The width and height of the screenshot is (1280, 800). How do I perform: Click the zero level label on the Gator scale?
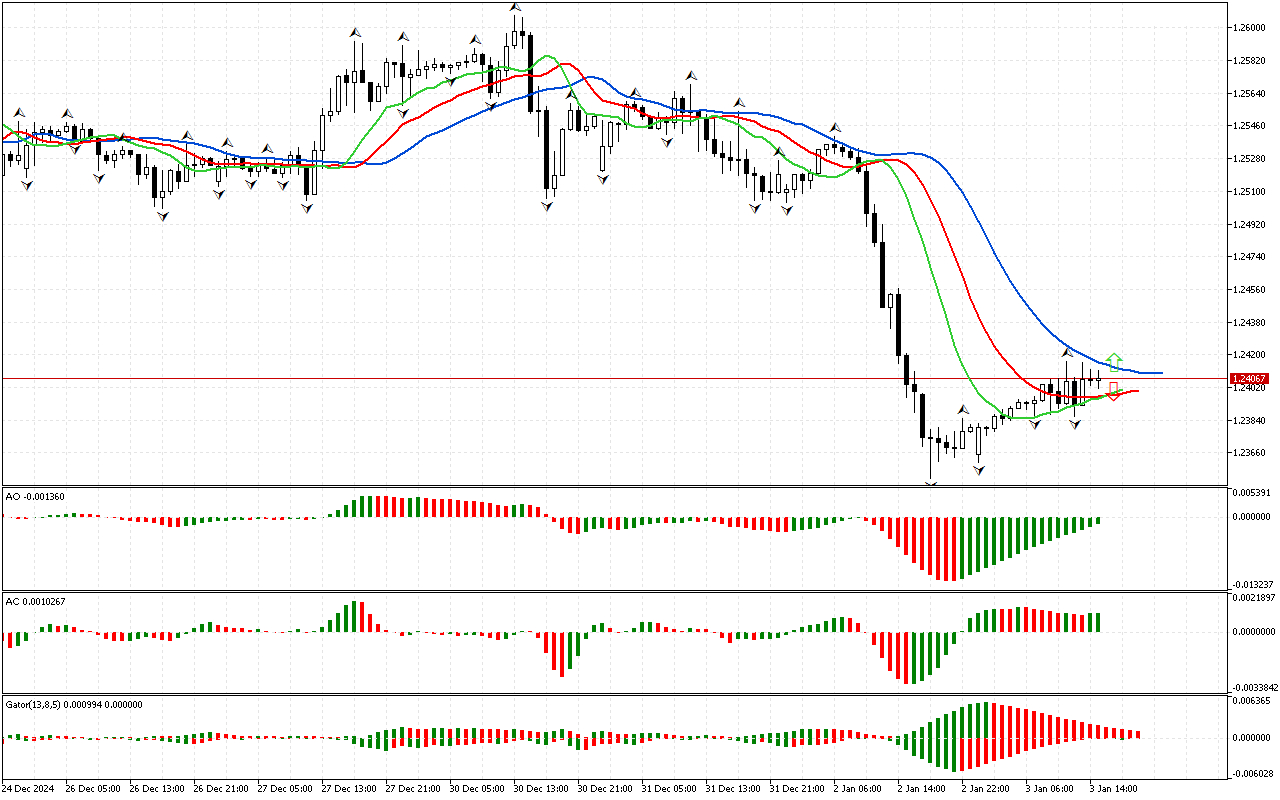1253,738
